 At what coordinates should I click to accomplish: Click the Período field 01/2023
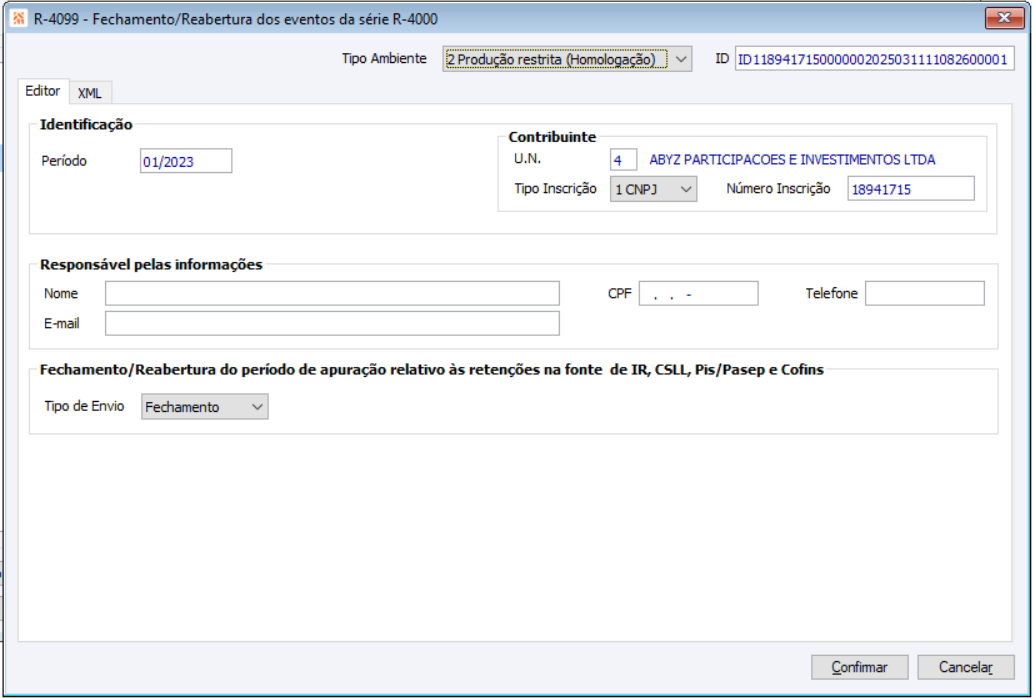click(186, 161)
